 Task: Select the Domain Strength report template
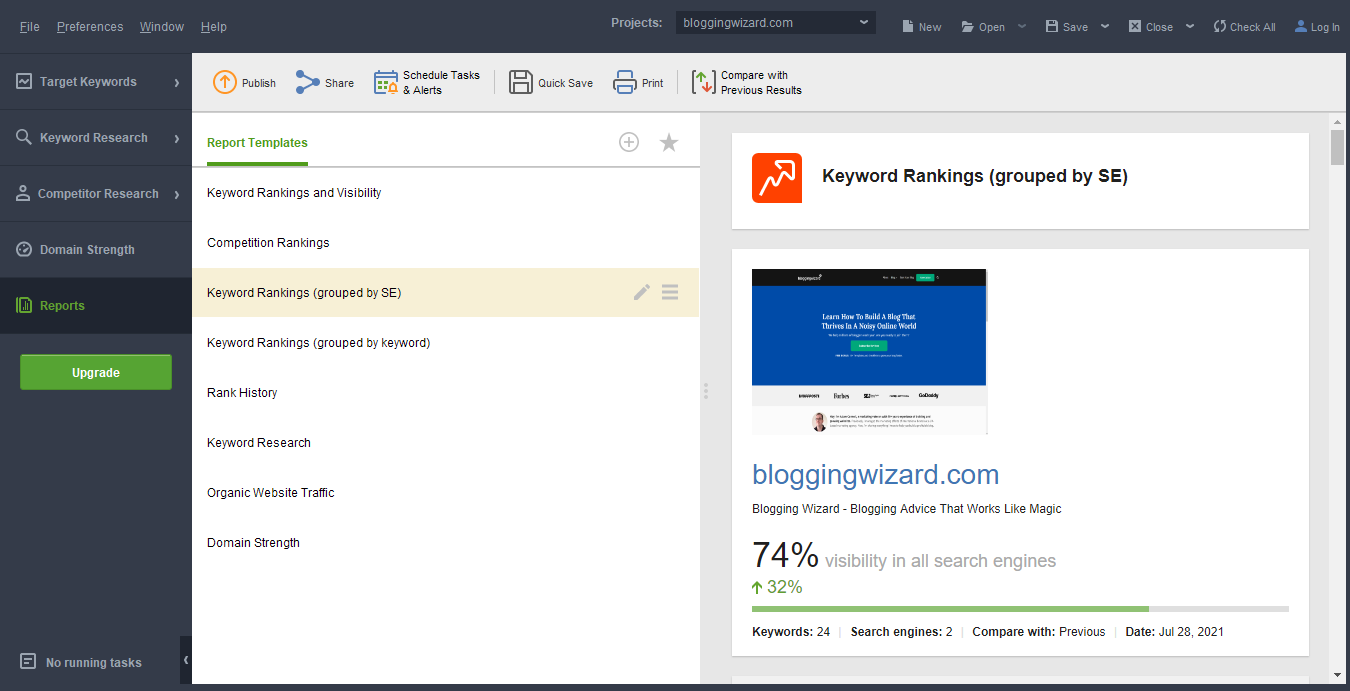pos(445,543)
